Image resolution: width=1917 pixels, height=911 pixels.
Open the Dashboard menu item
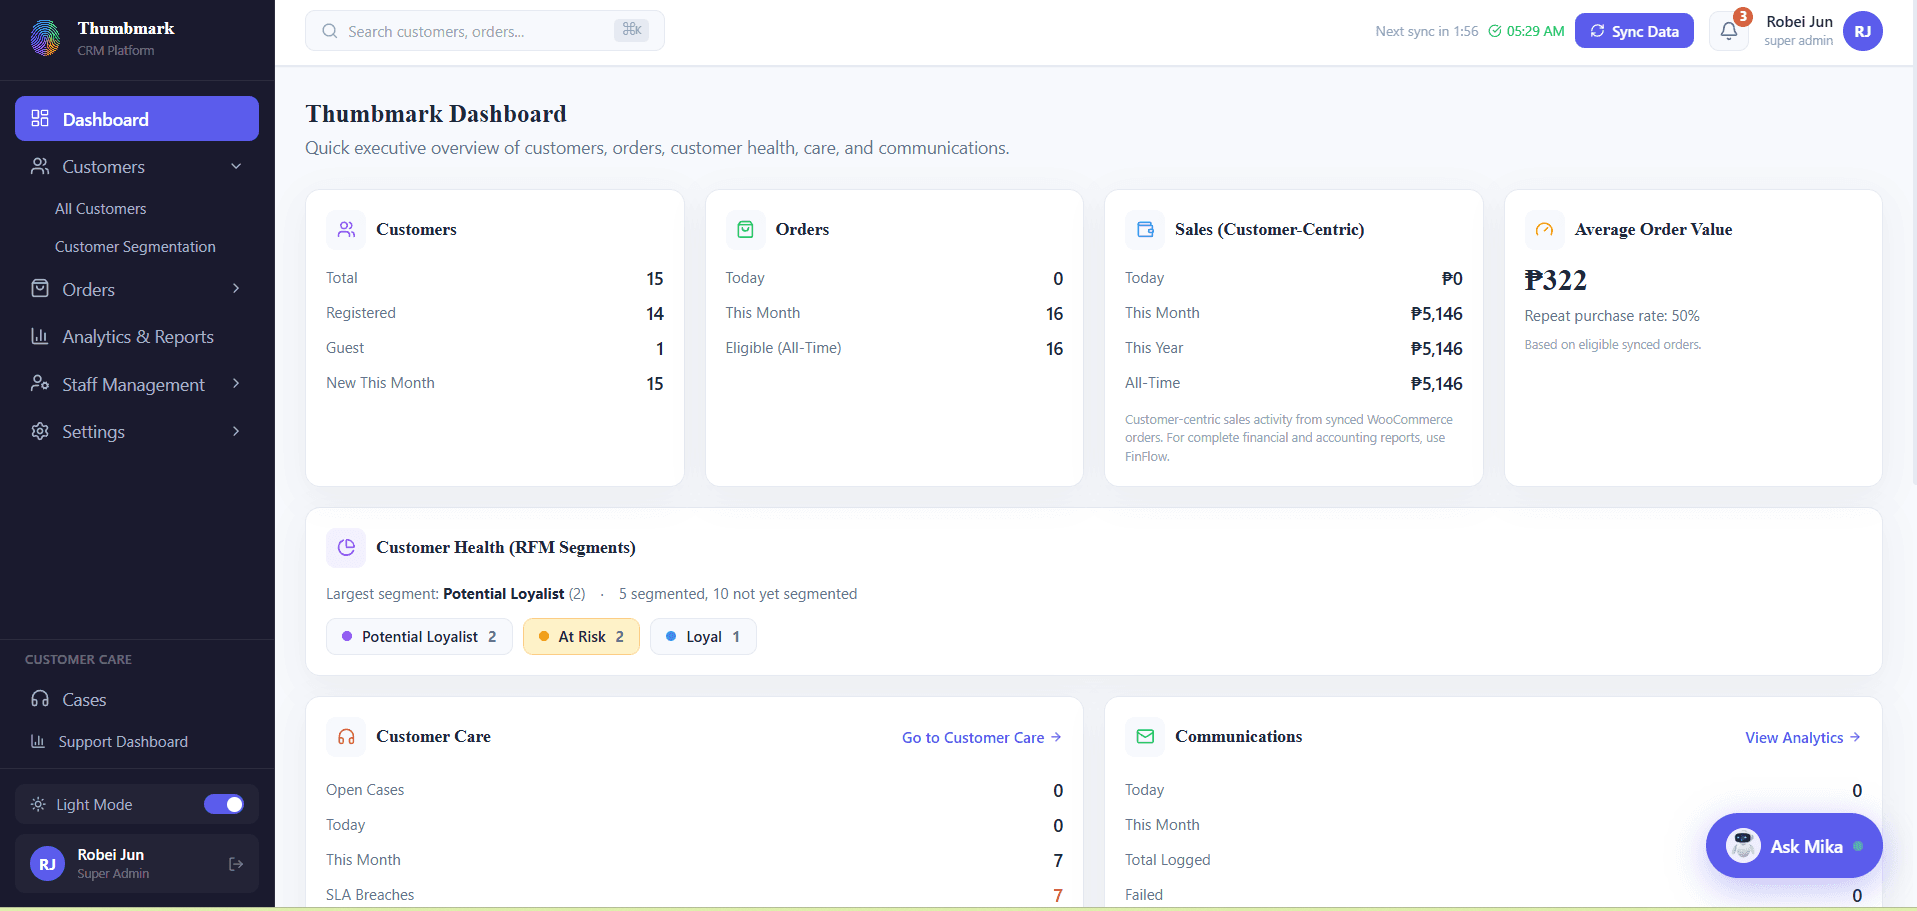[137, 119]
